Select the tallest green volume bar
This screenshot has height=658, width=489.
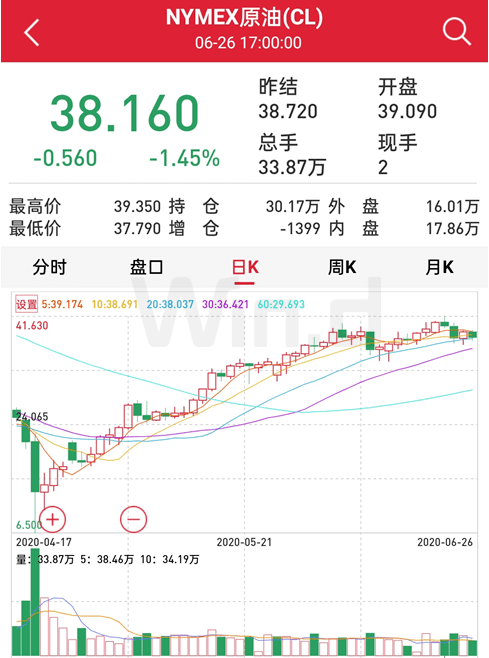click(35, 602)
